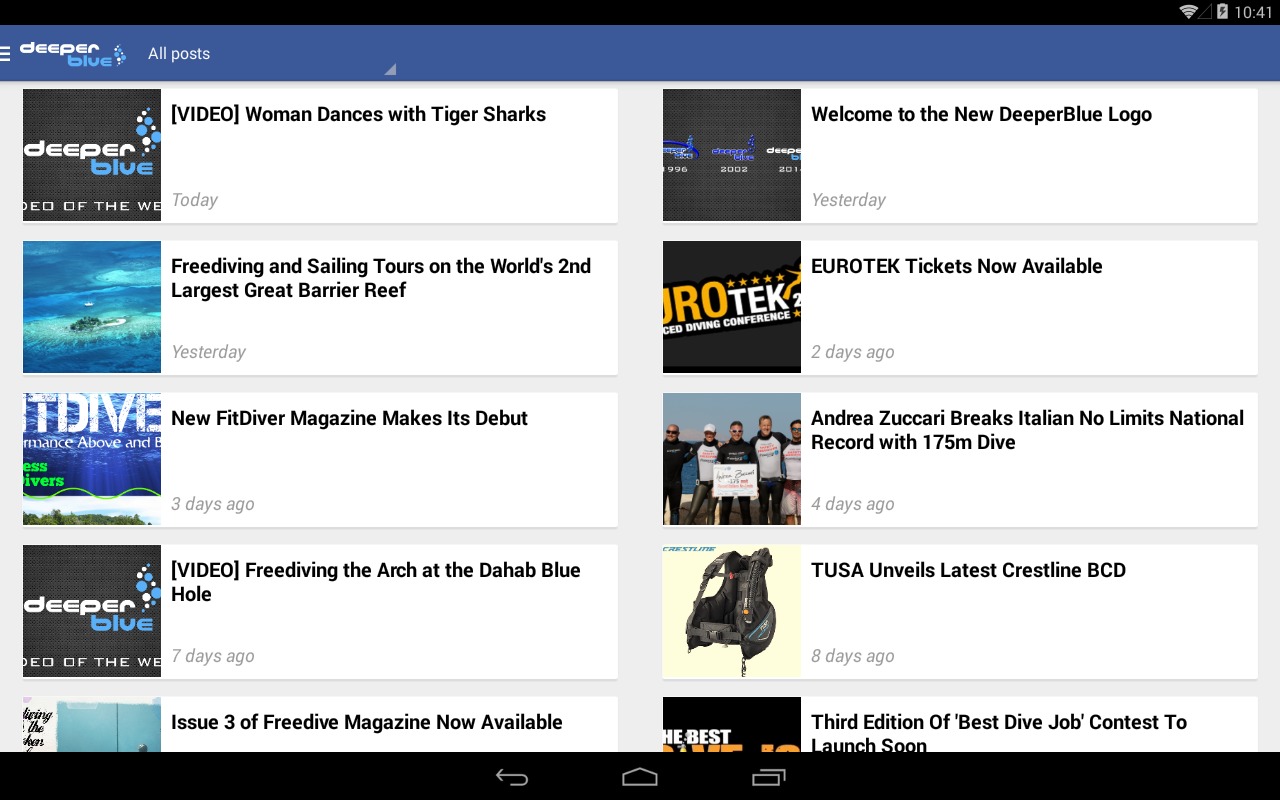Open the Android recent apps button
The width and height of the screenshot is (1280, 800).
768,777
